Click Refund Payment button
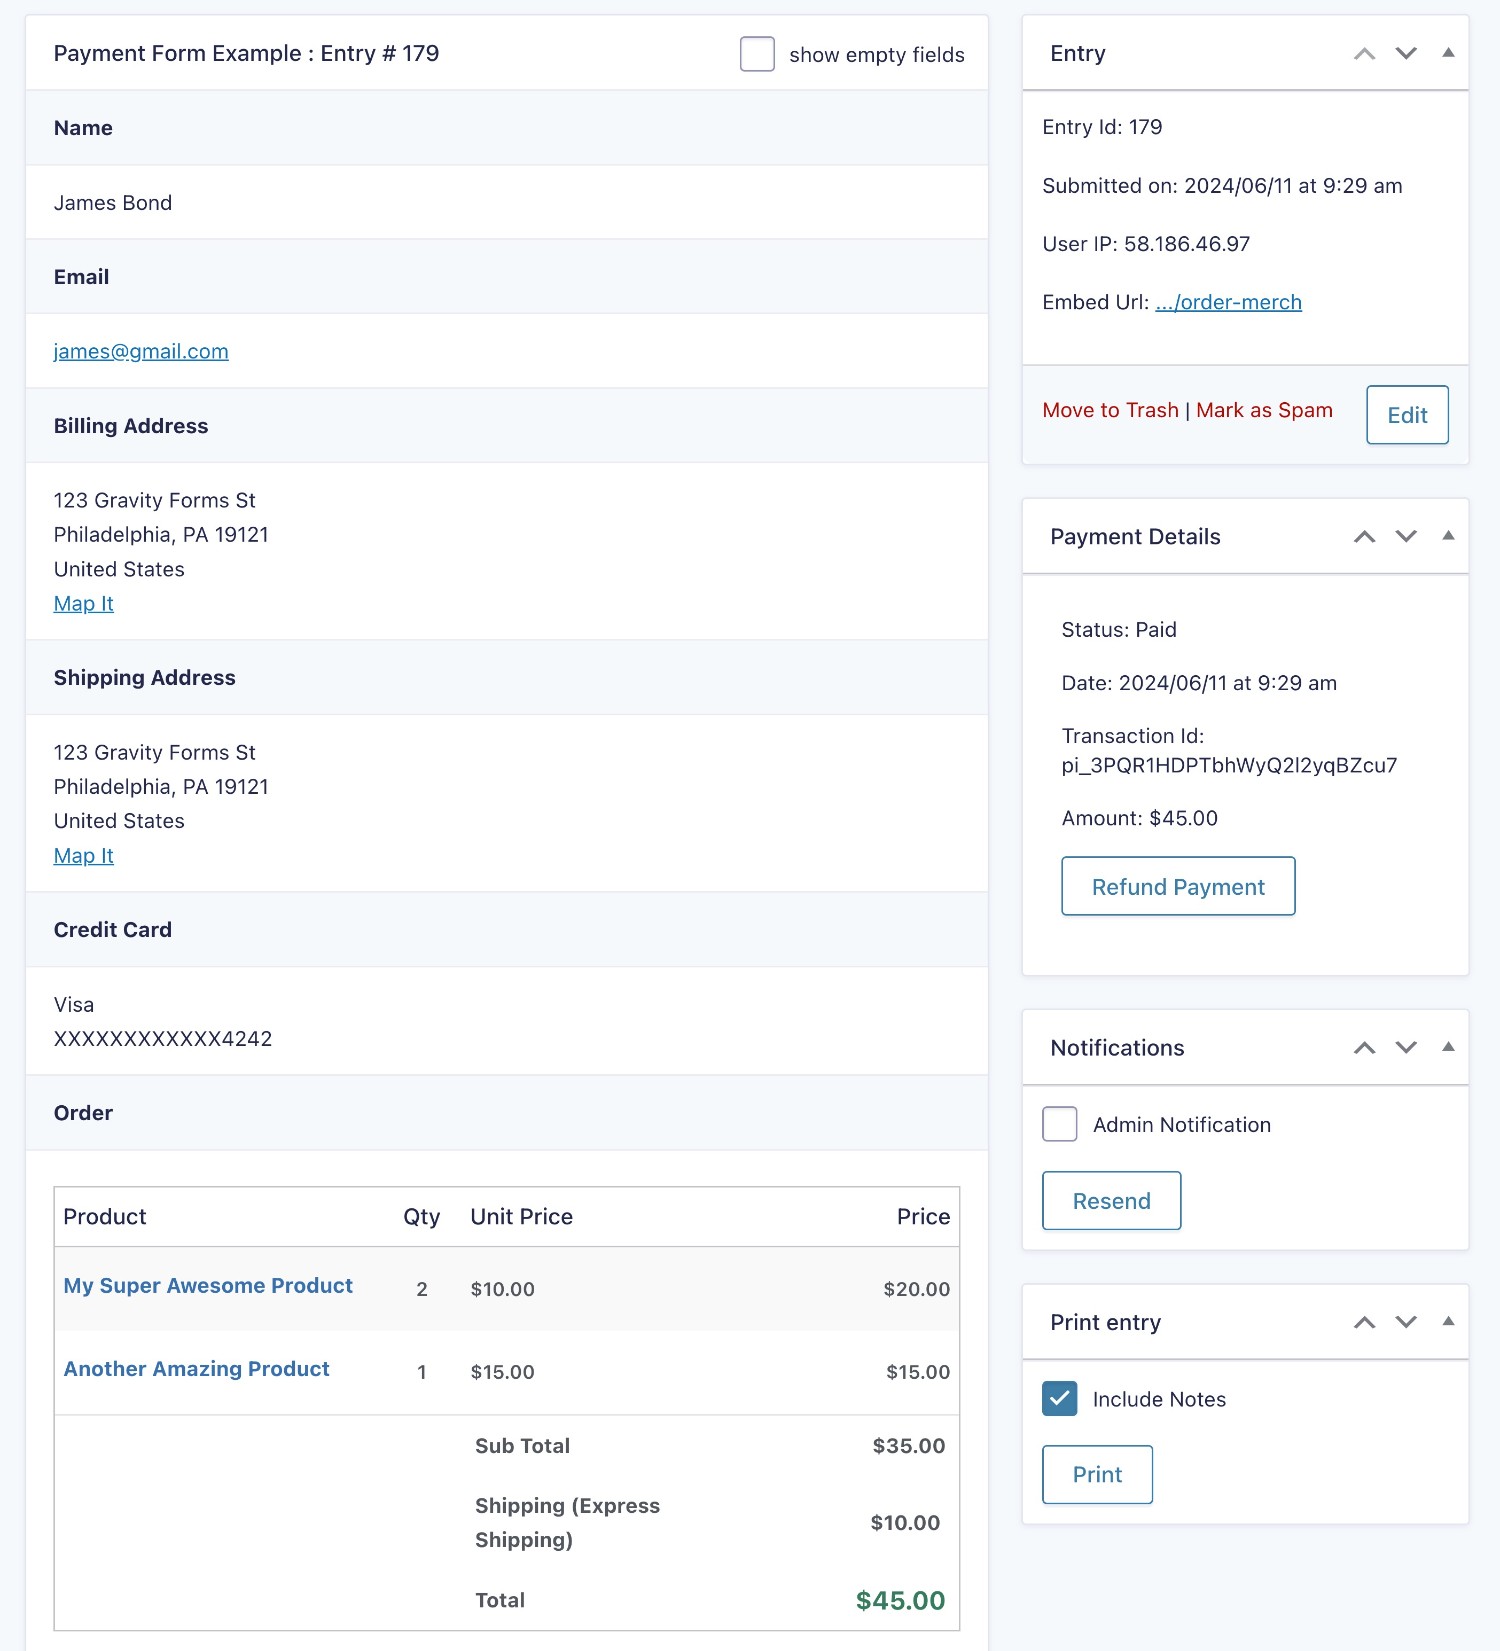 [1178, 886]
